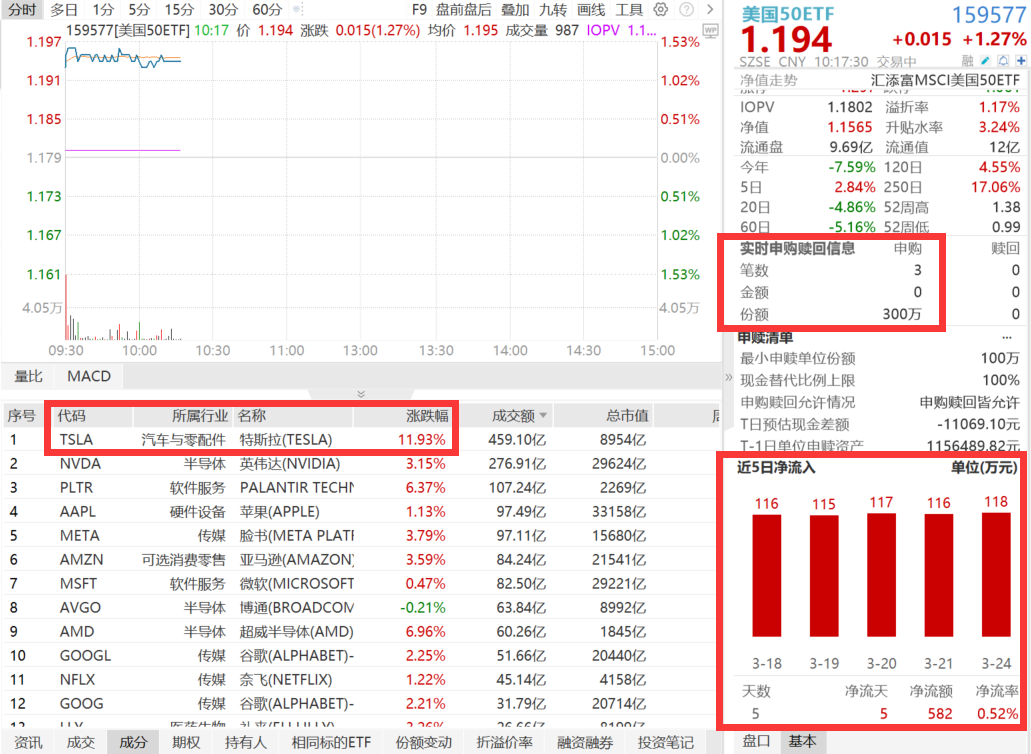Viewport: 1031px width, 754px height.
Task: Open the 工具 (tools) menu icon
Action: (631, 9)
